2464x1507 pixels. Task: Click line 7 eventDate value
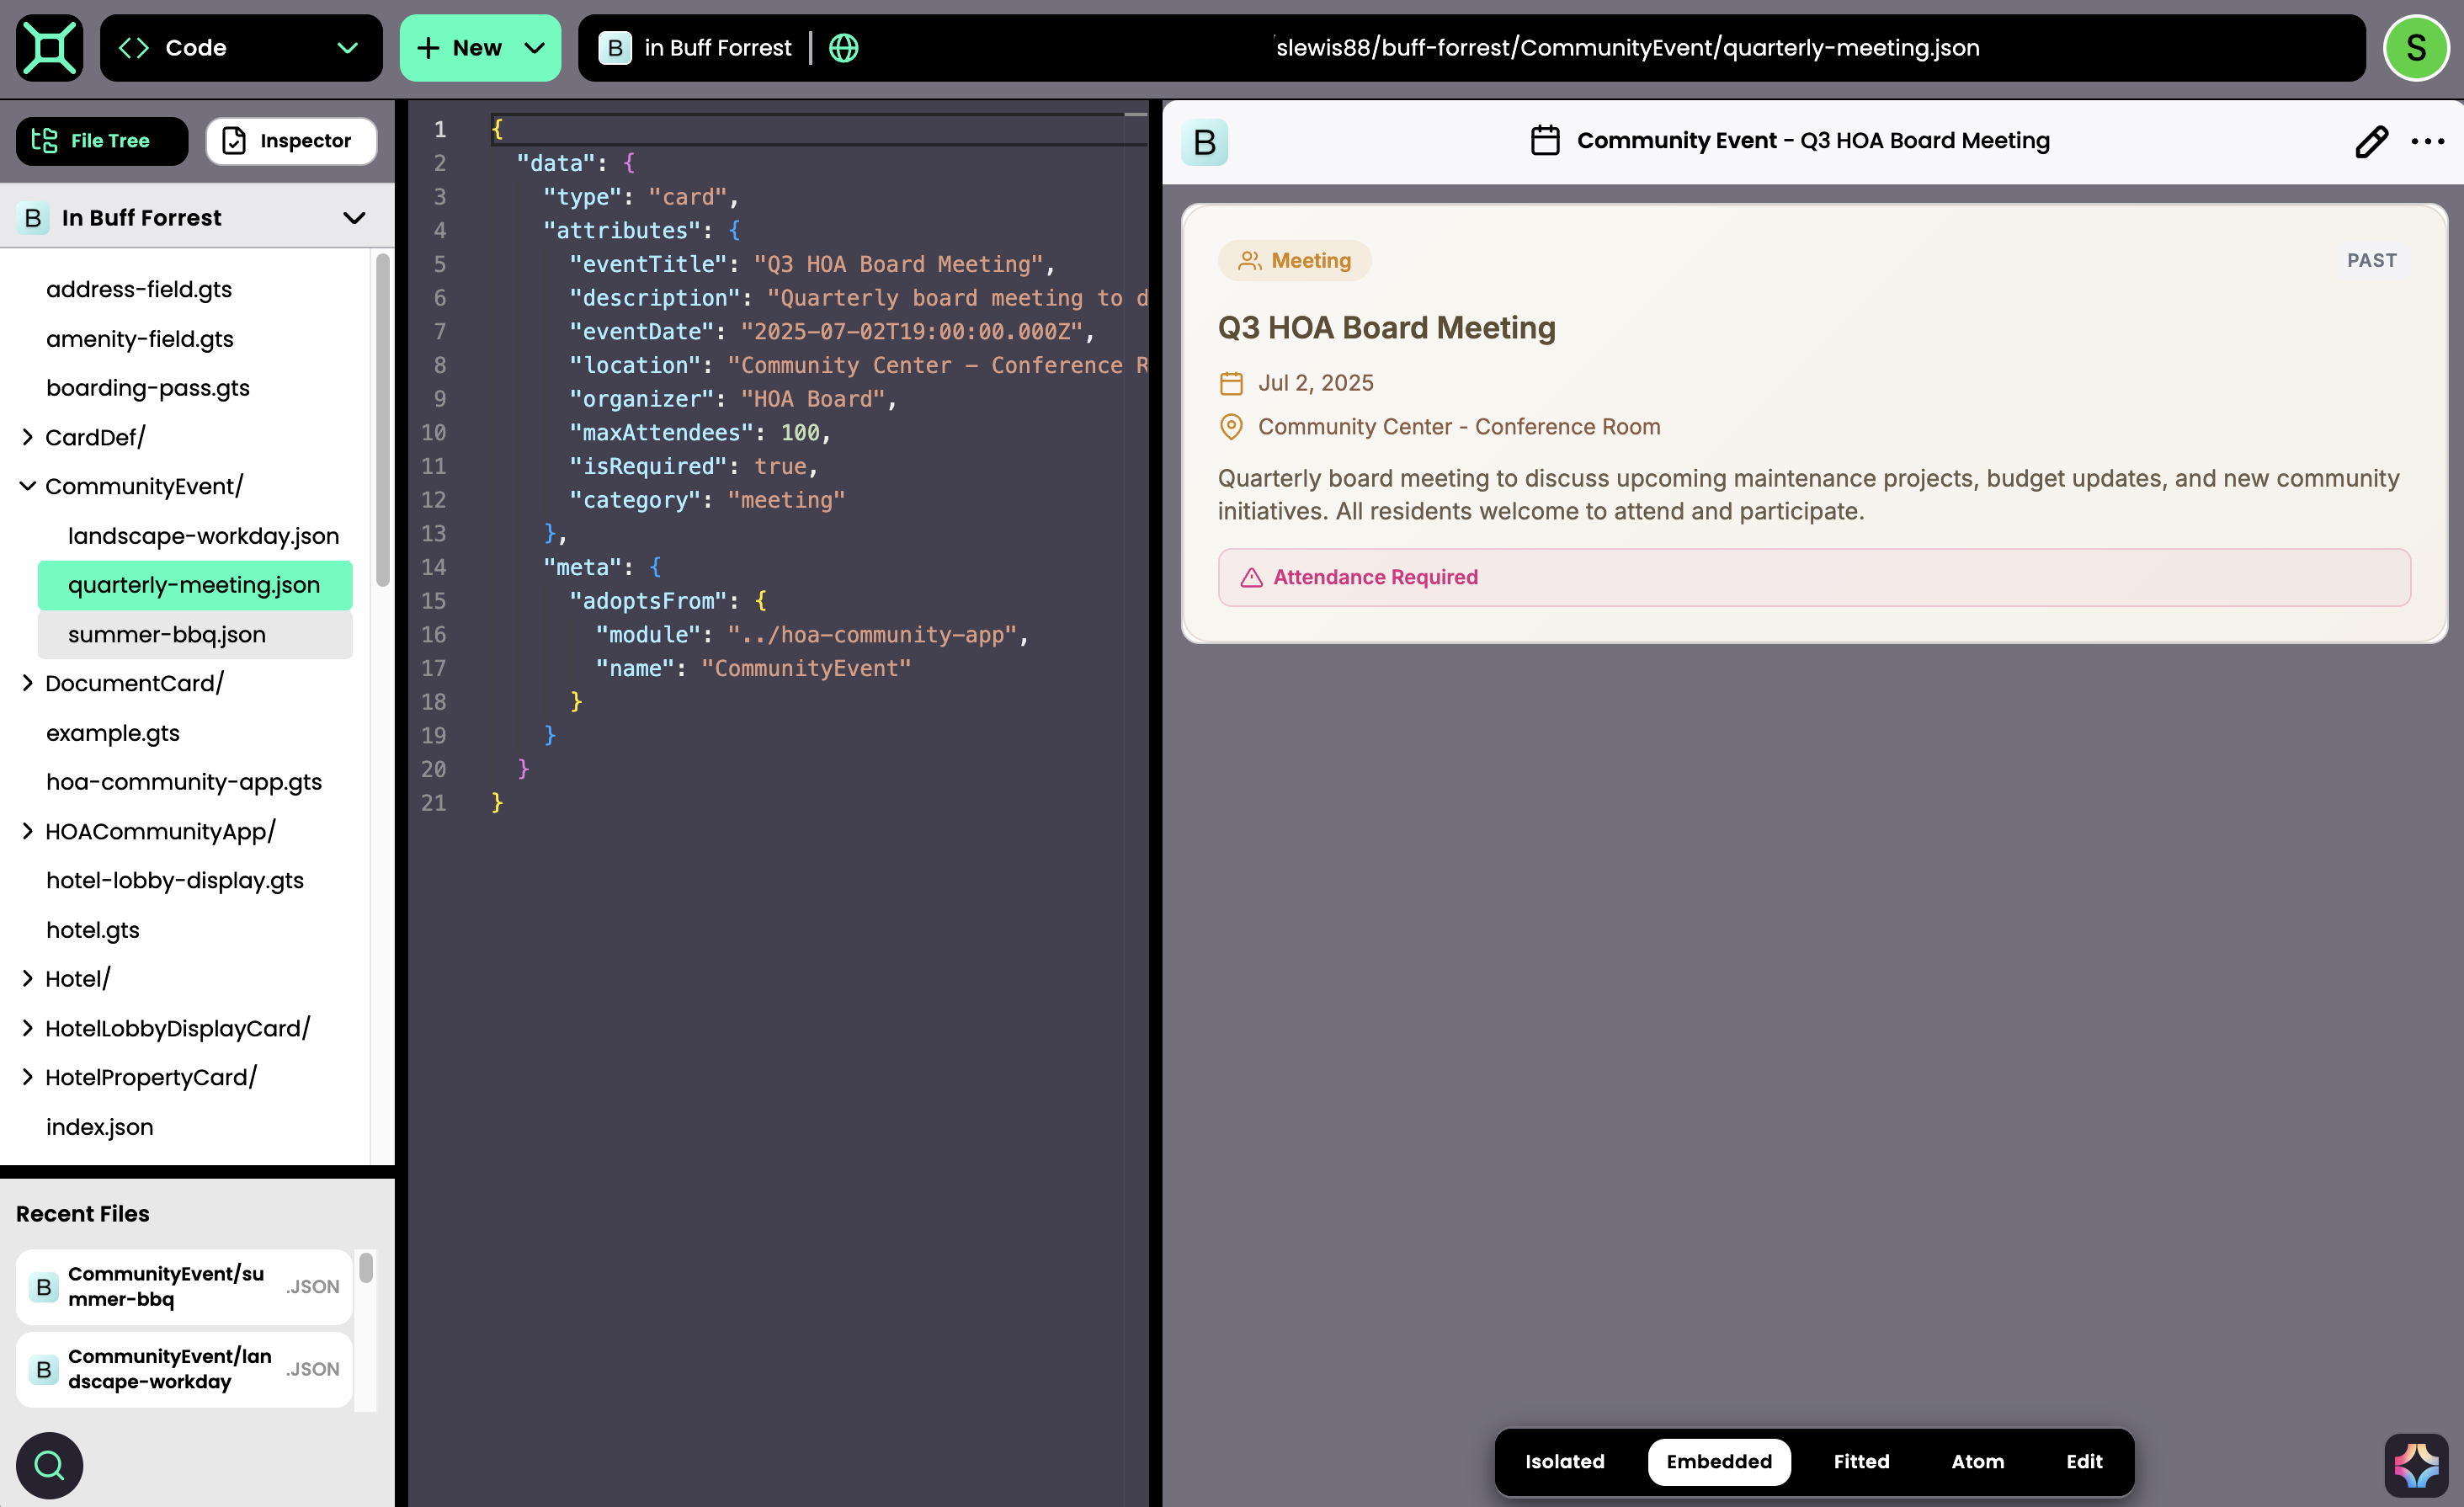click(x=911, y=331)
